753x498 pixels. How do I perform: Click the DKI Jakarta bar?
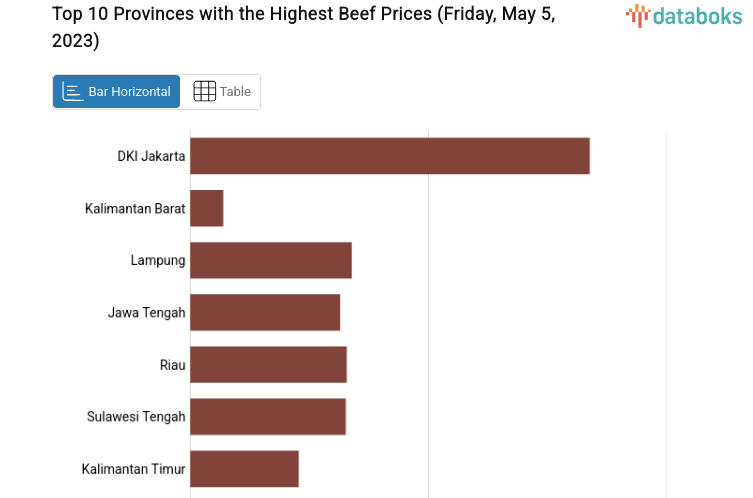coord(389,156)
